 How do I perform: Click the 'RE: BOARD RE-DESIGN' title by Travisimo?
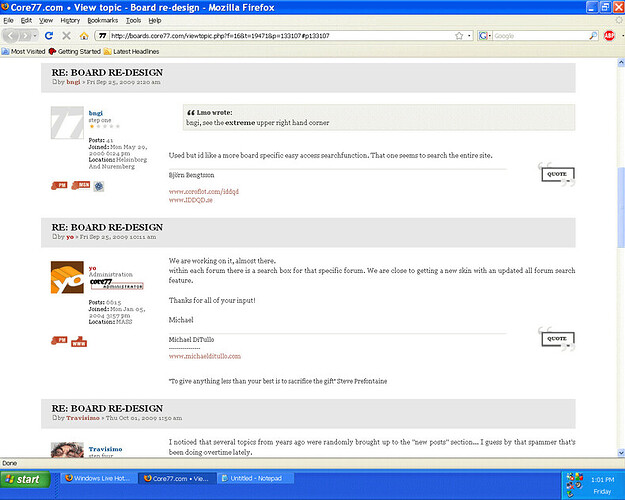(x=107, y=409)
